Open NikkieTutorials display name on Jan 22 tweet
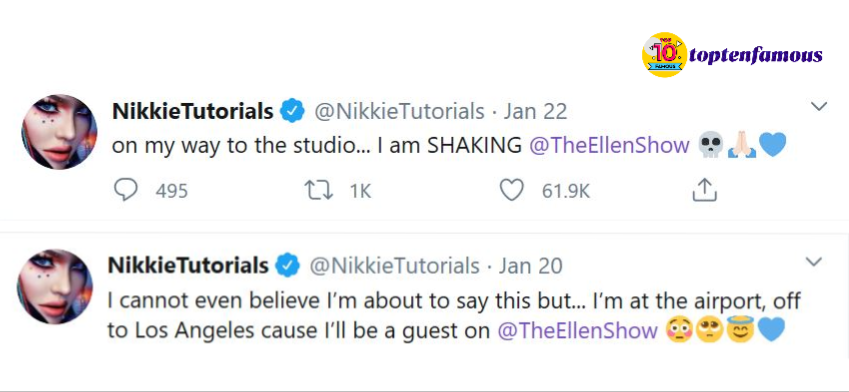 pyautogui.click(x=192, y=112)
